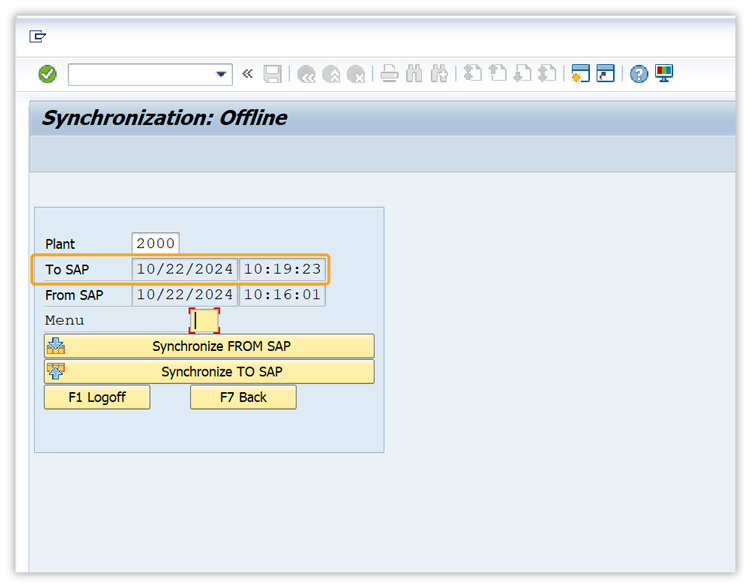Click the Find Next binoculars-plus icon

[439, 74]
